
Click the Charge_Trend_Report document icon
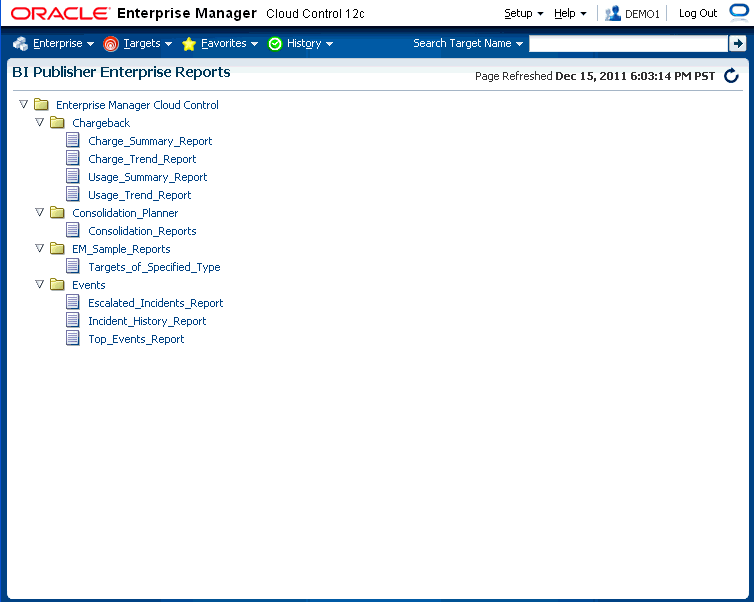click(73, 158)
